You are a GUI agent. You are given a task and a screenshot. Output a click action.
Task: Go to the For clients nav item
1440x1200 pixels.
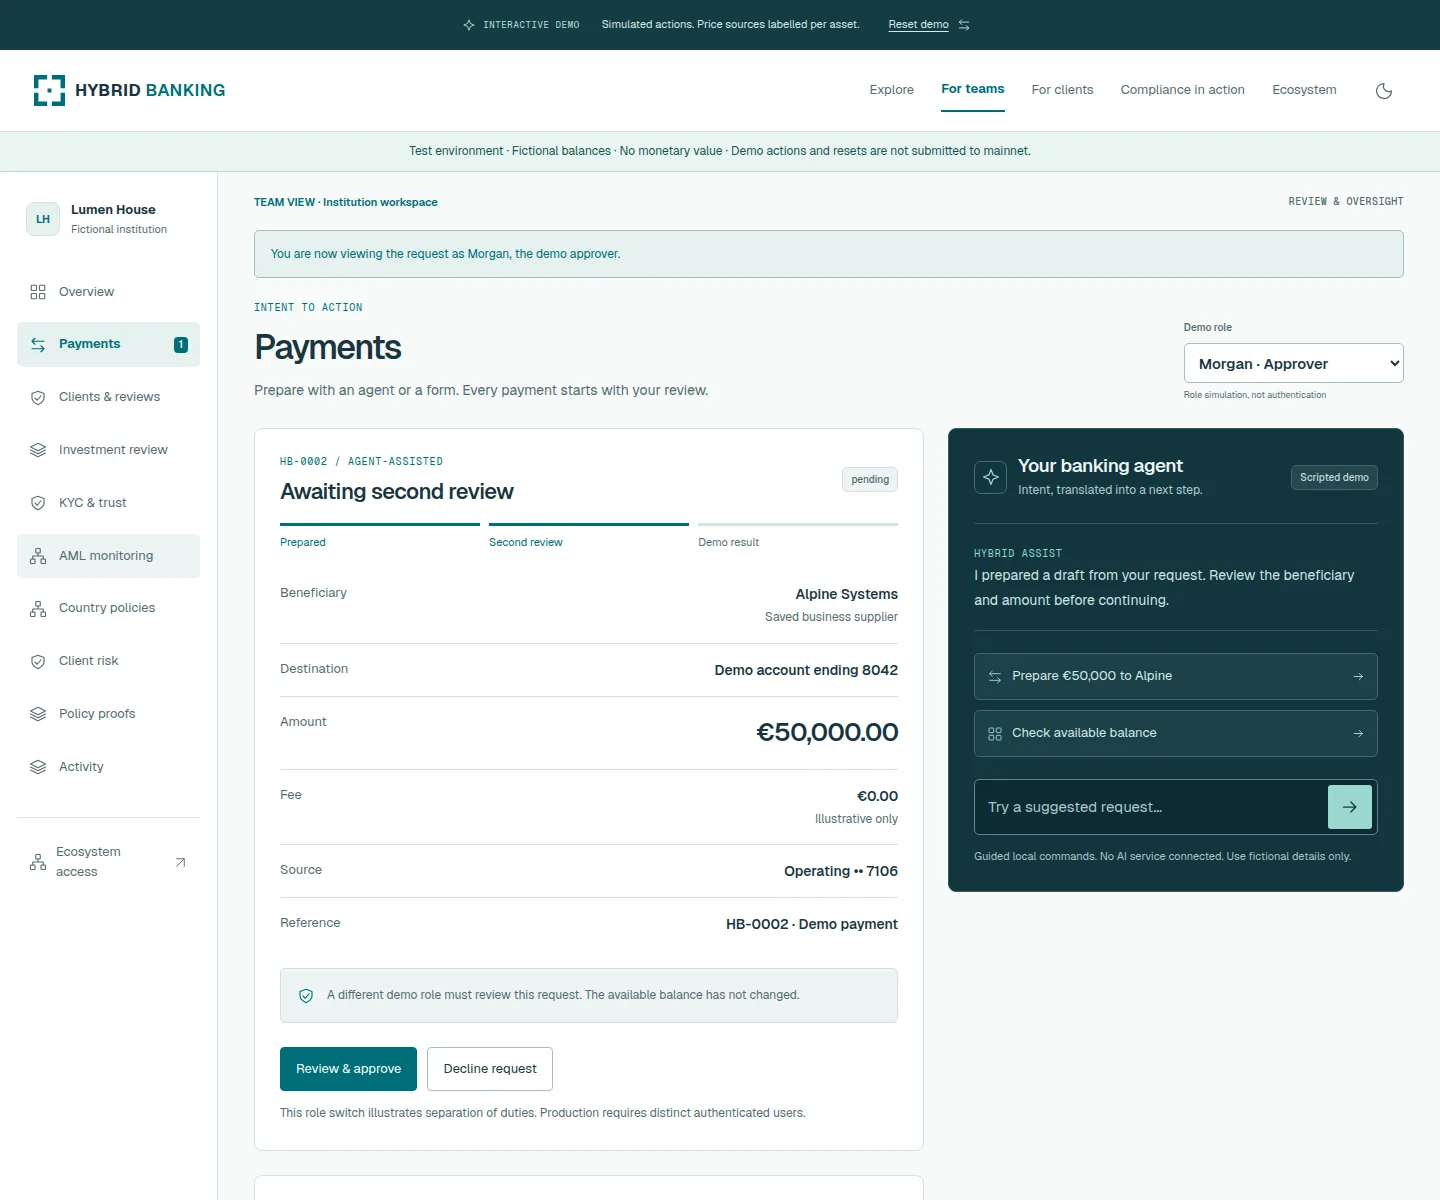click(x=1062, y=90)
